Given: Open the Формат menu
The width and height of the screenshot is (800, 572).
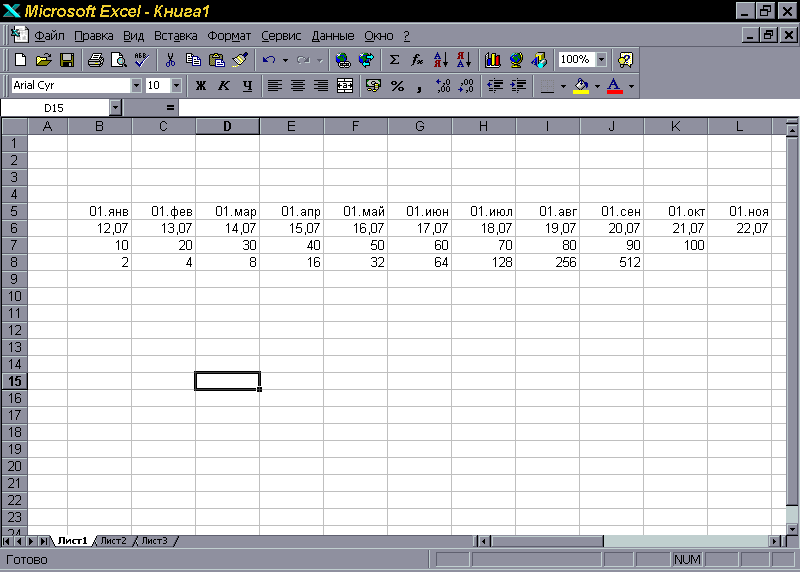Looking at the screenshot, I should [229, 36].
